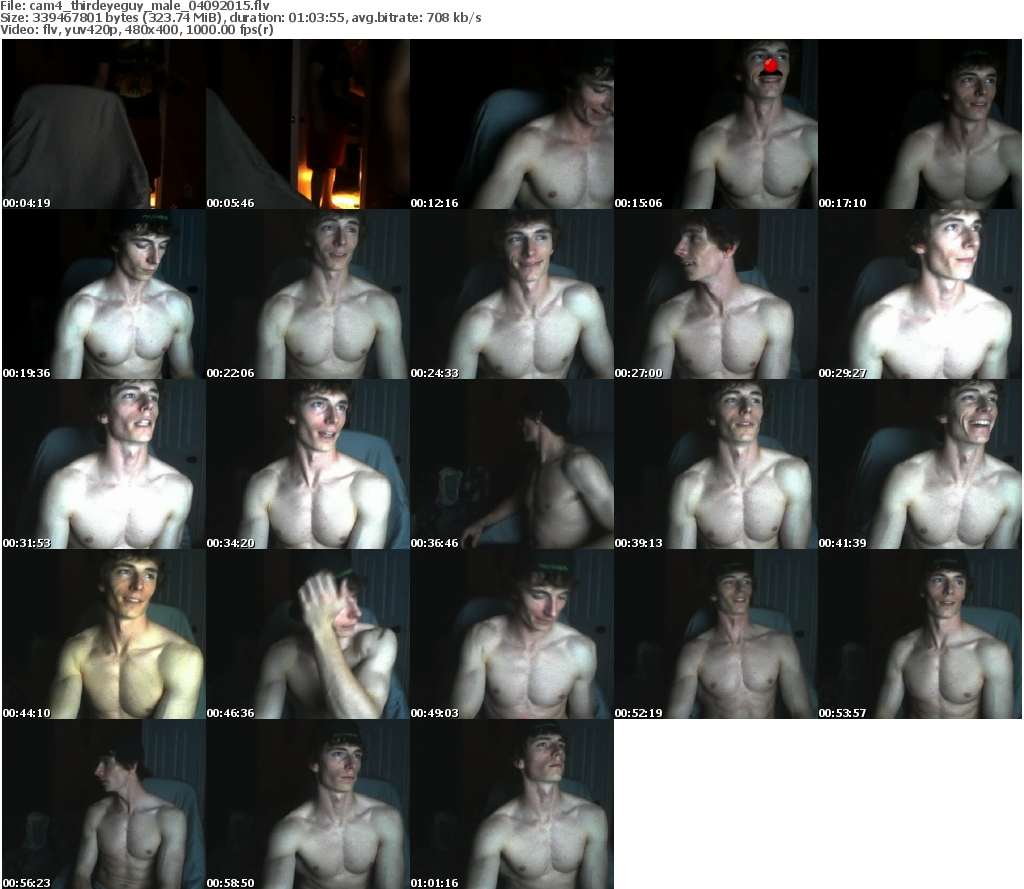Screen dimensions: 1024x889
Task: Select the thumbnail at 00:49:03
Action: (512, 634)
